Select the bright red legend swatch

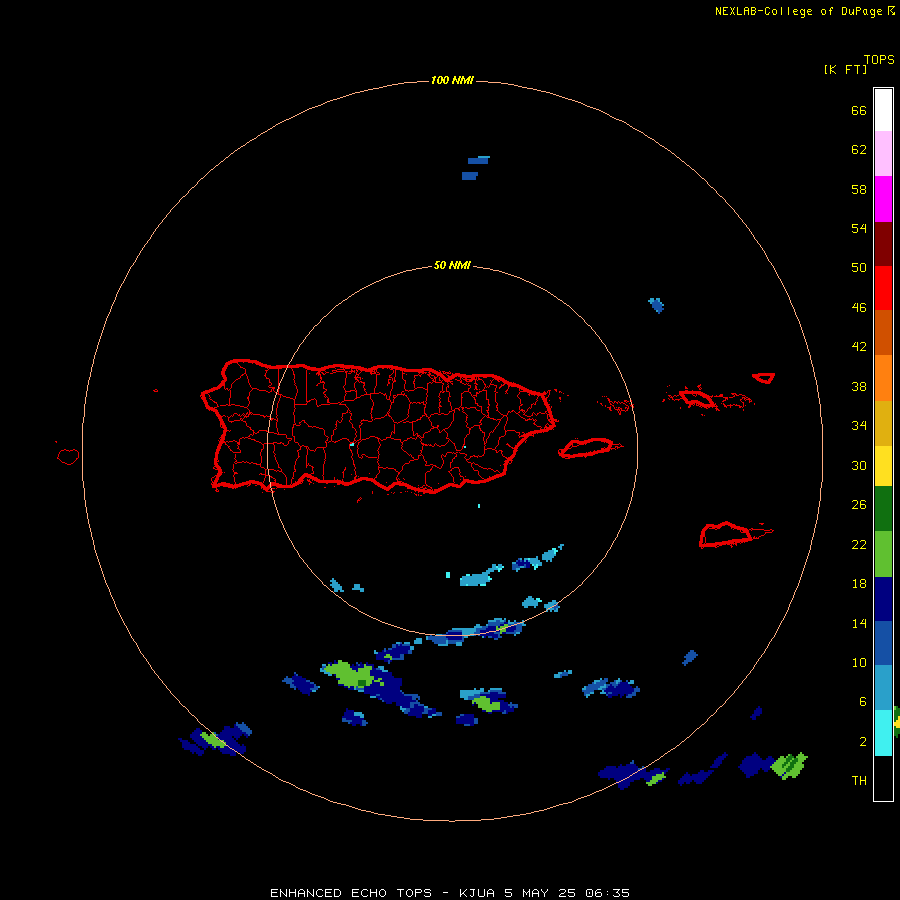[x=883, y=288]
